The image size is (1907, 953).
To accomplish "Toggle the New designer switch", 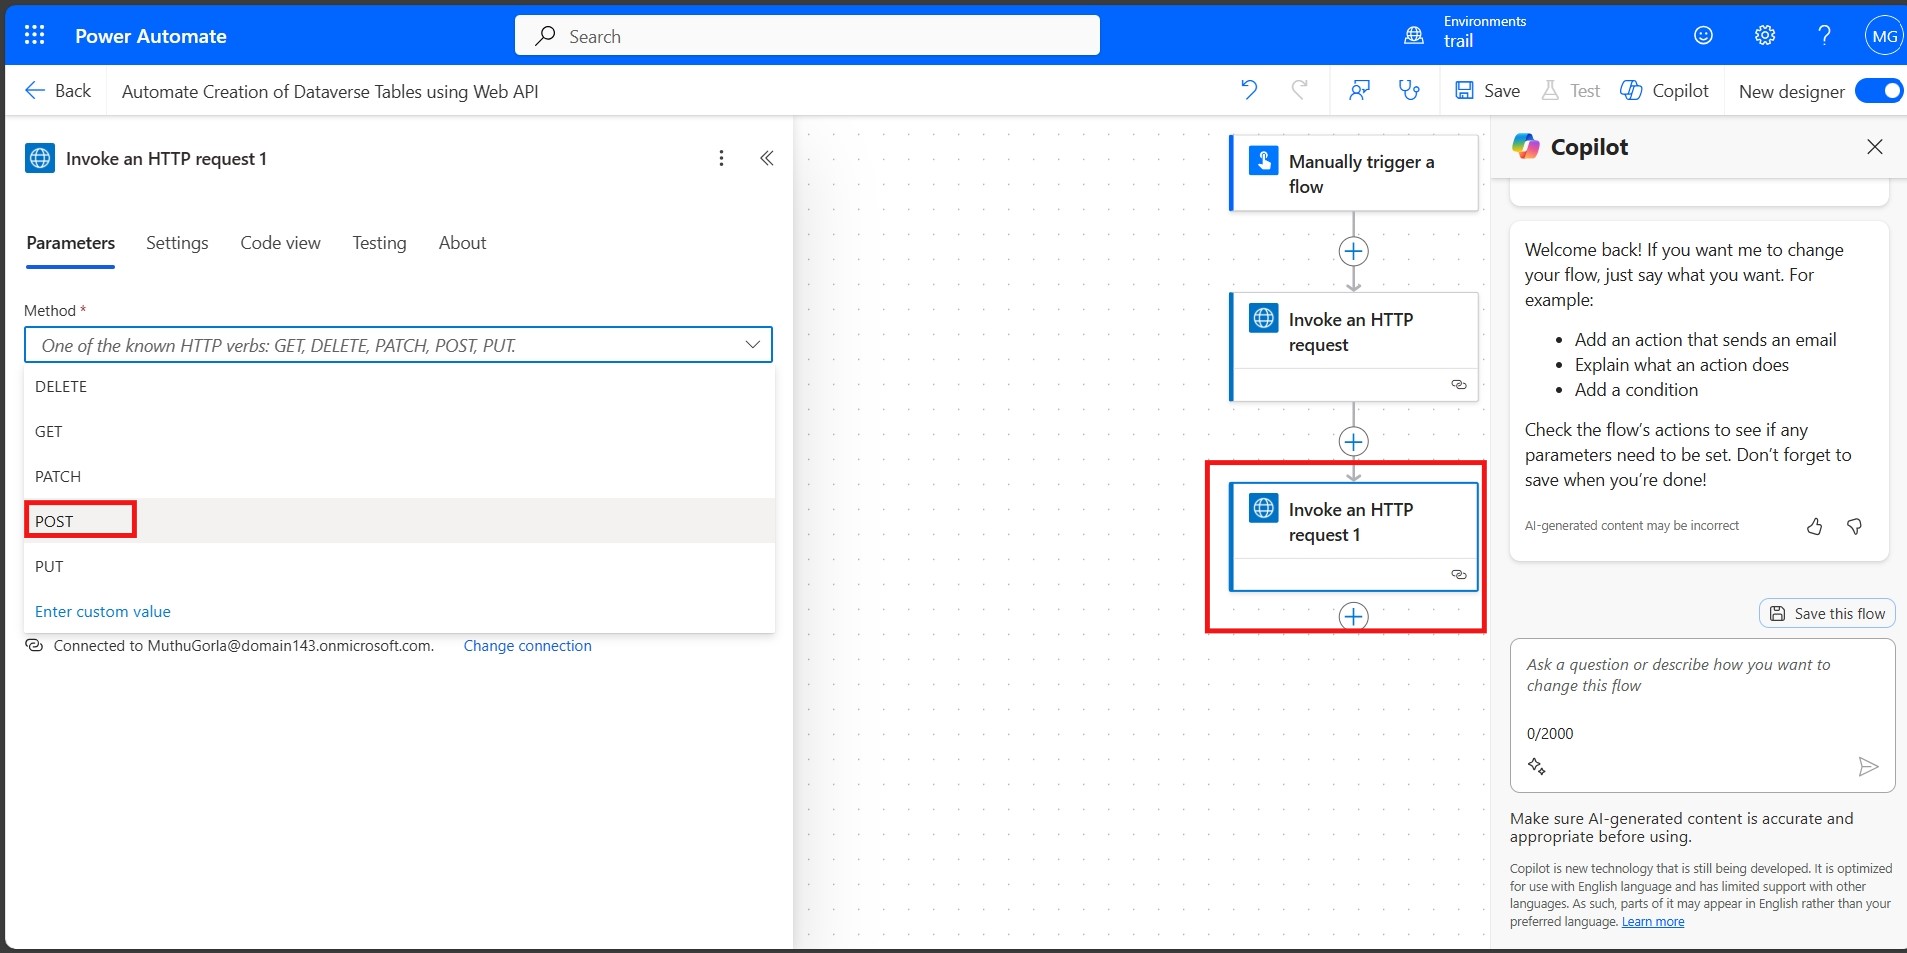I will click(x=1878, y=91).
